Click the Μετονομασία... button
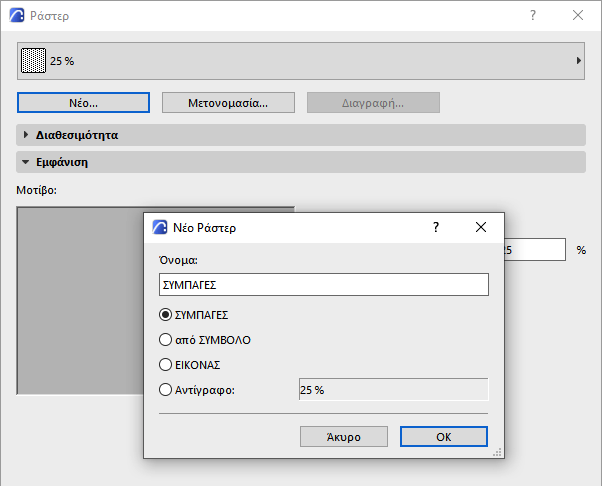Screen dimensions: 602x486 coord(228,103)
